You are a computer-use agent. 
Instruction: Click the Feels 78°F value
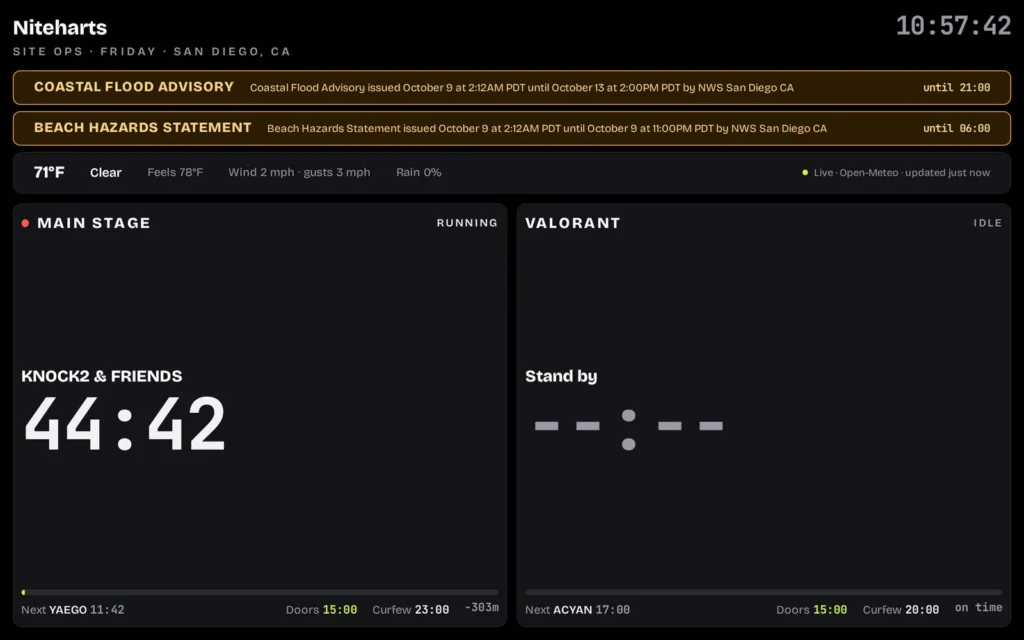[175, 172]
